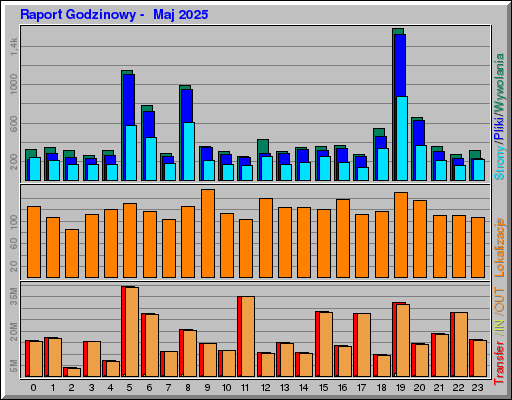Select the cyan Strony bar for hour 8

[189, 152]
